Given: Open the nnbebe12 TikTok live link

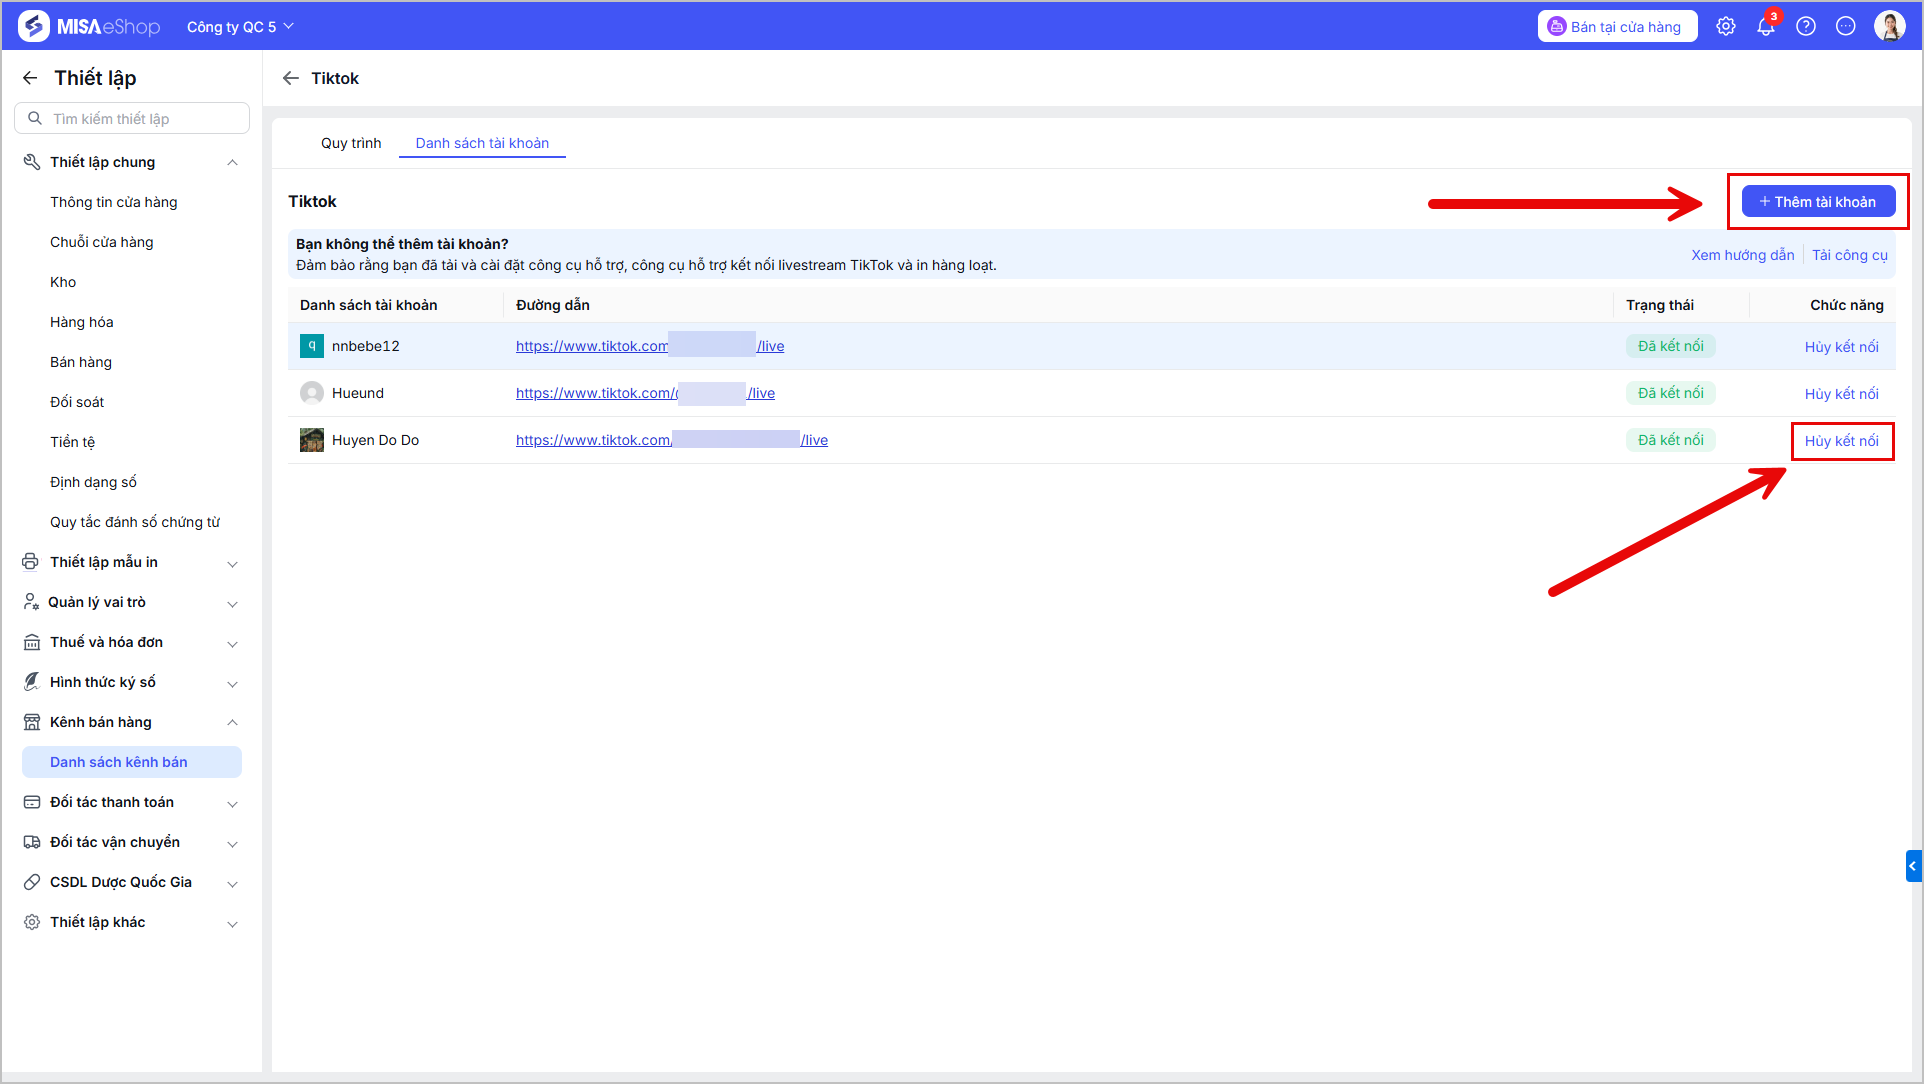Looking at the screenshot, I should (650, 346).
